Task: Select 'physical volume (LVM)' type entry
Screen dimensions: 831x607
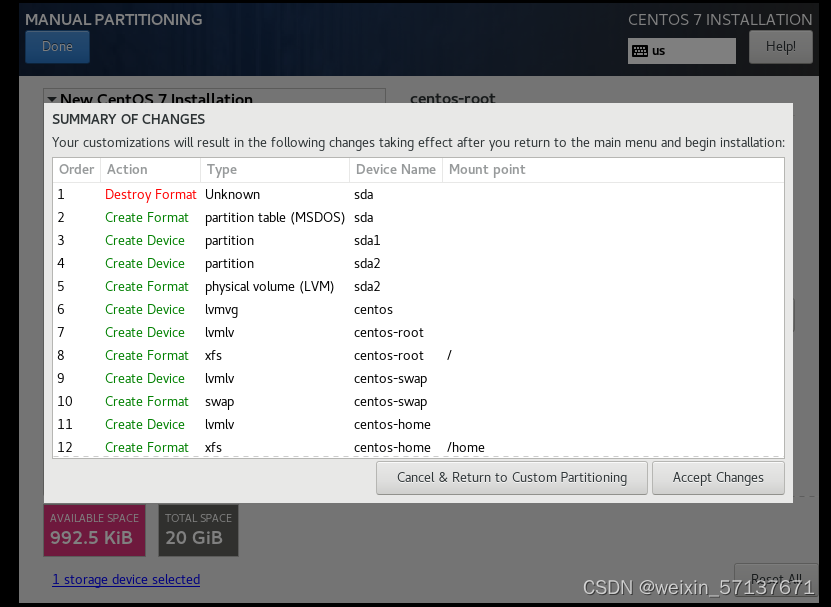Action: click(x=270, y=287)
